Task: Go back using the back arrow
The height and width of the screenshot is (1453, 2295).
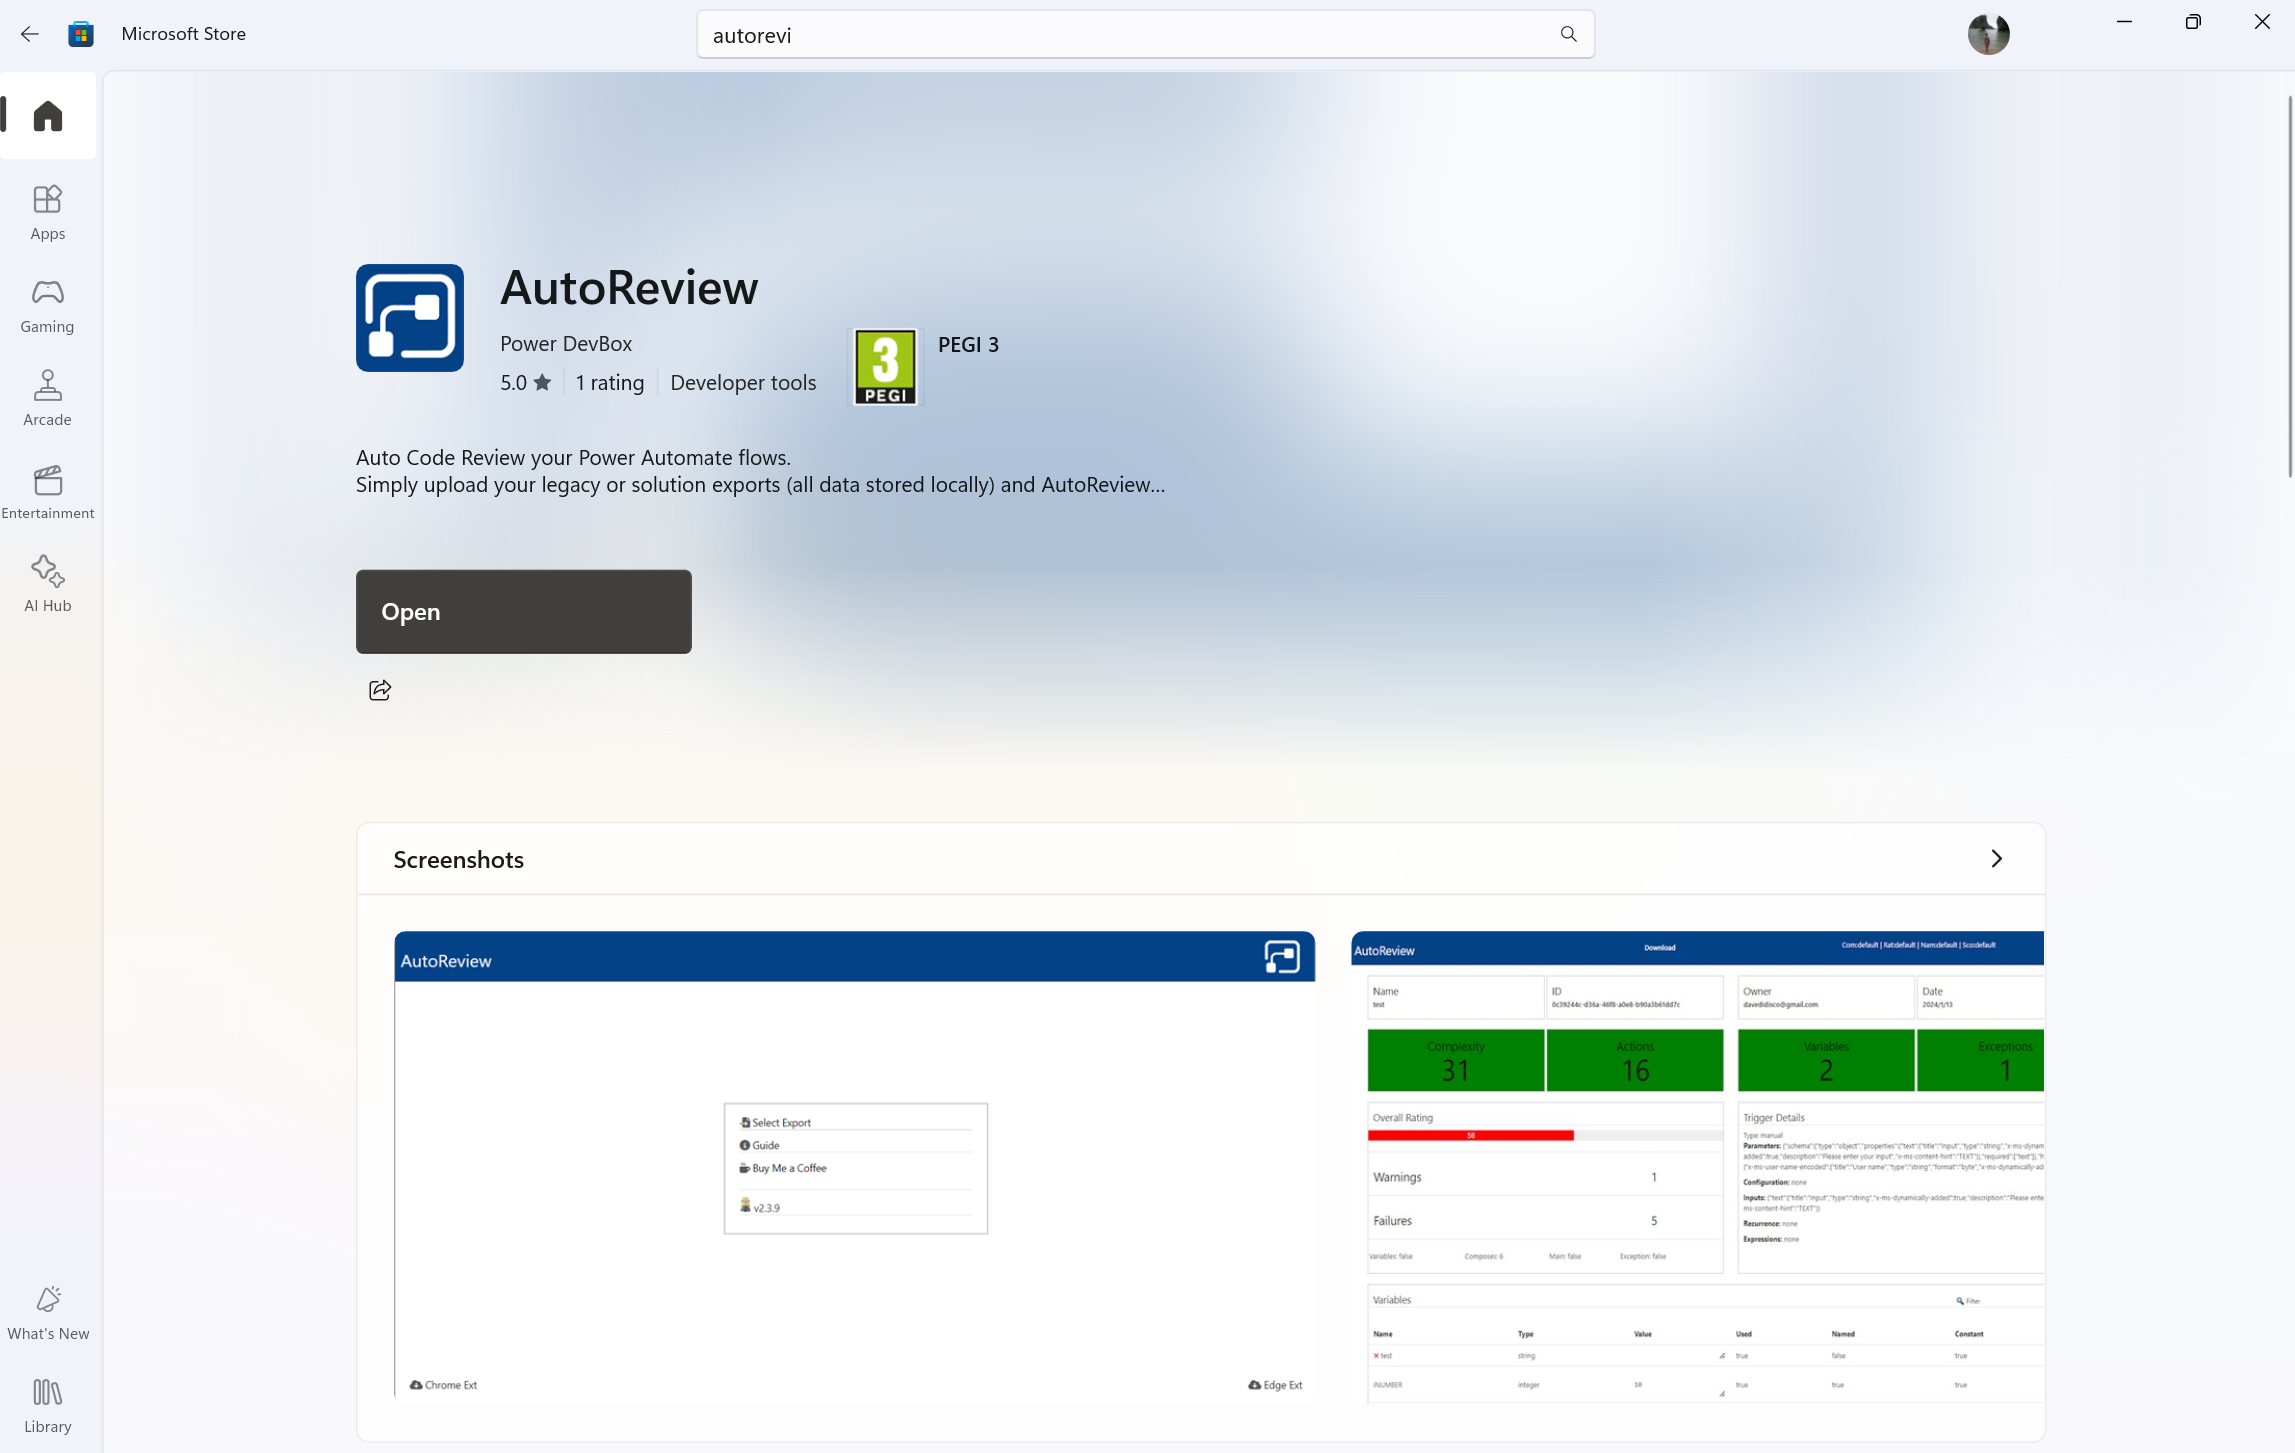Action: pyautogui.click(x=30, y=34)
